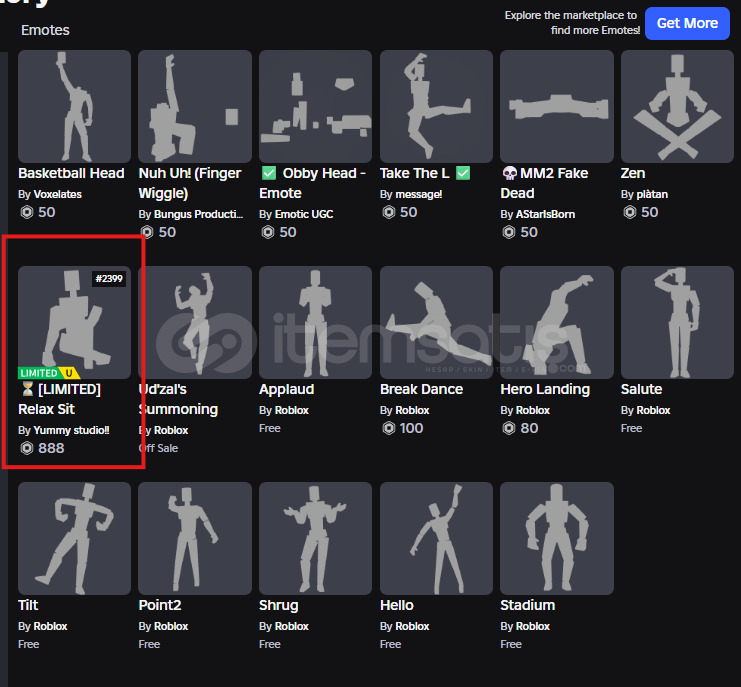Open the Salute emote thumbnail
The image size is (741, 687).
pyautogui.click(x=677, y=322)
